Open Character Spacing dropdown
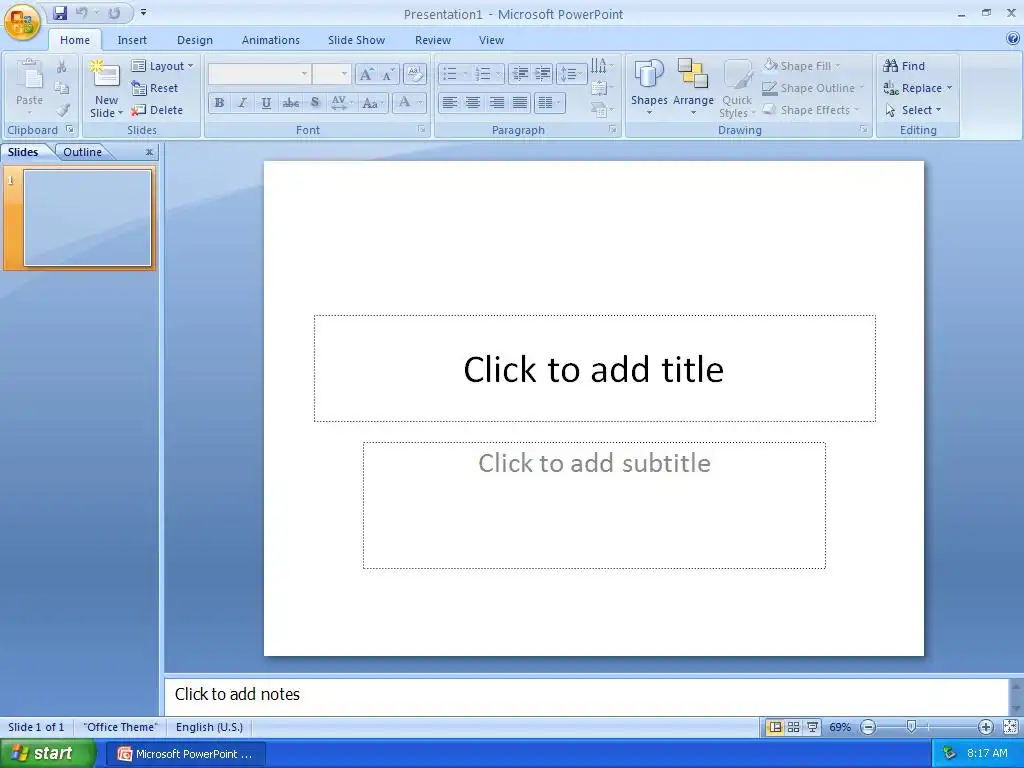 coord(342,103)
